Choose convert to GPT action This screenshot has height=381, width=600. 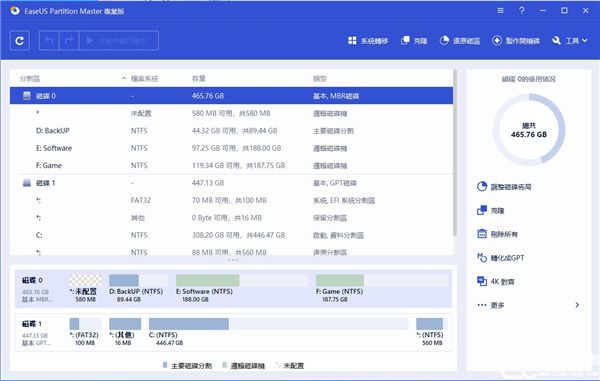(501, 258)
